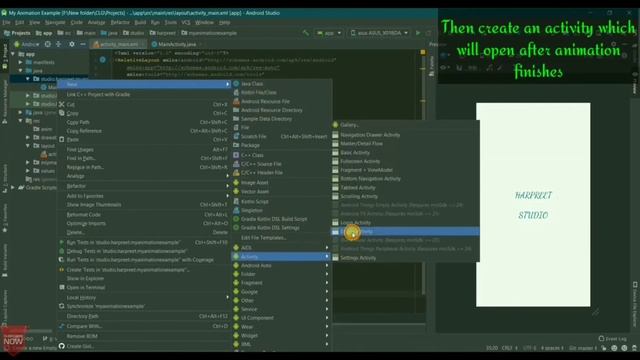Select Reformat Code in the context menu
The height and width of the screenshot is (360, 640).
(143, 214)
